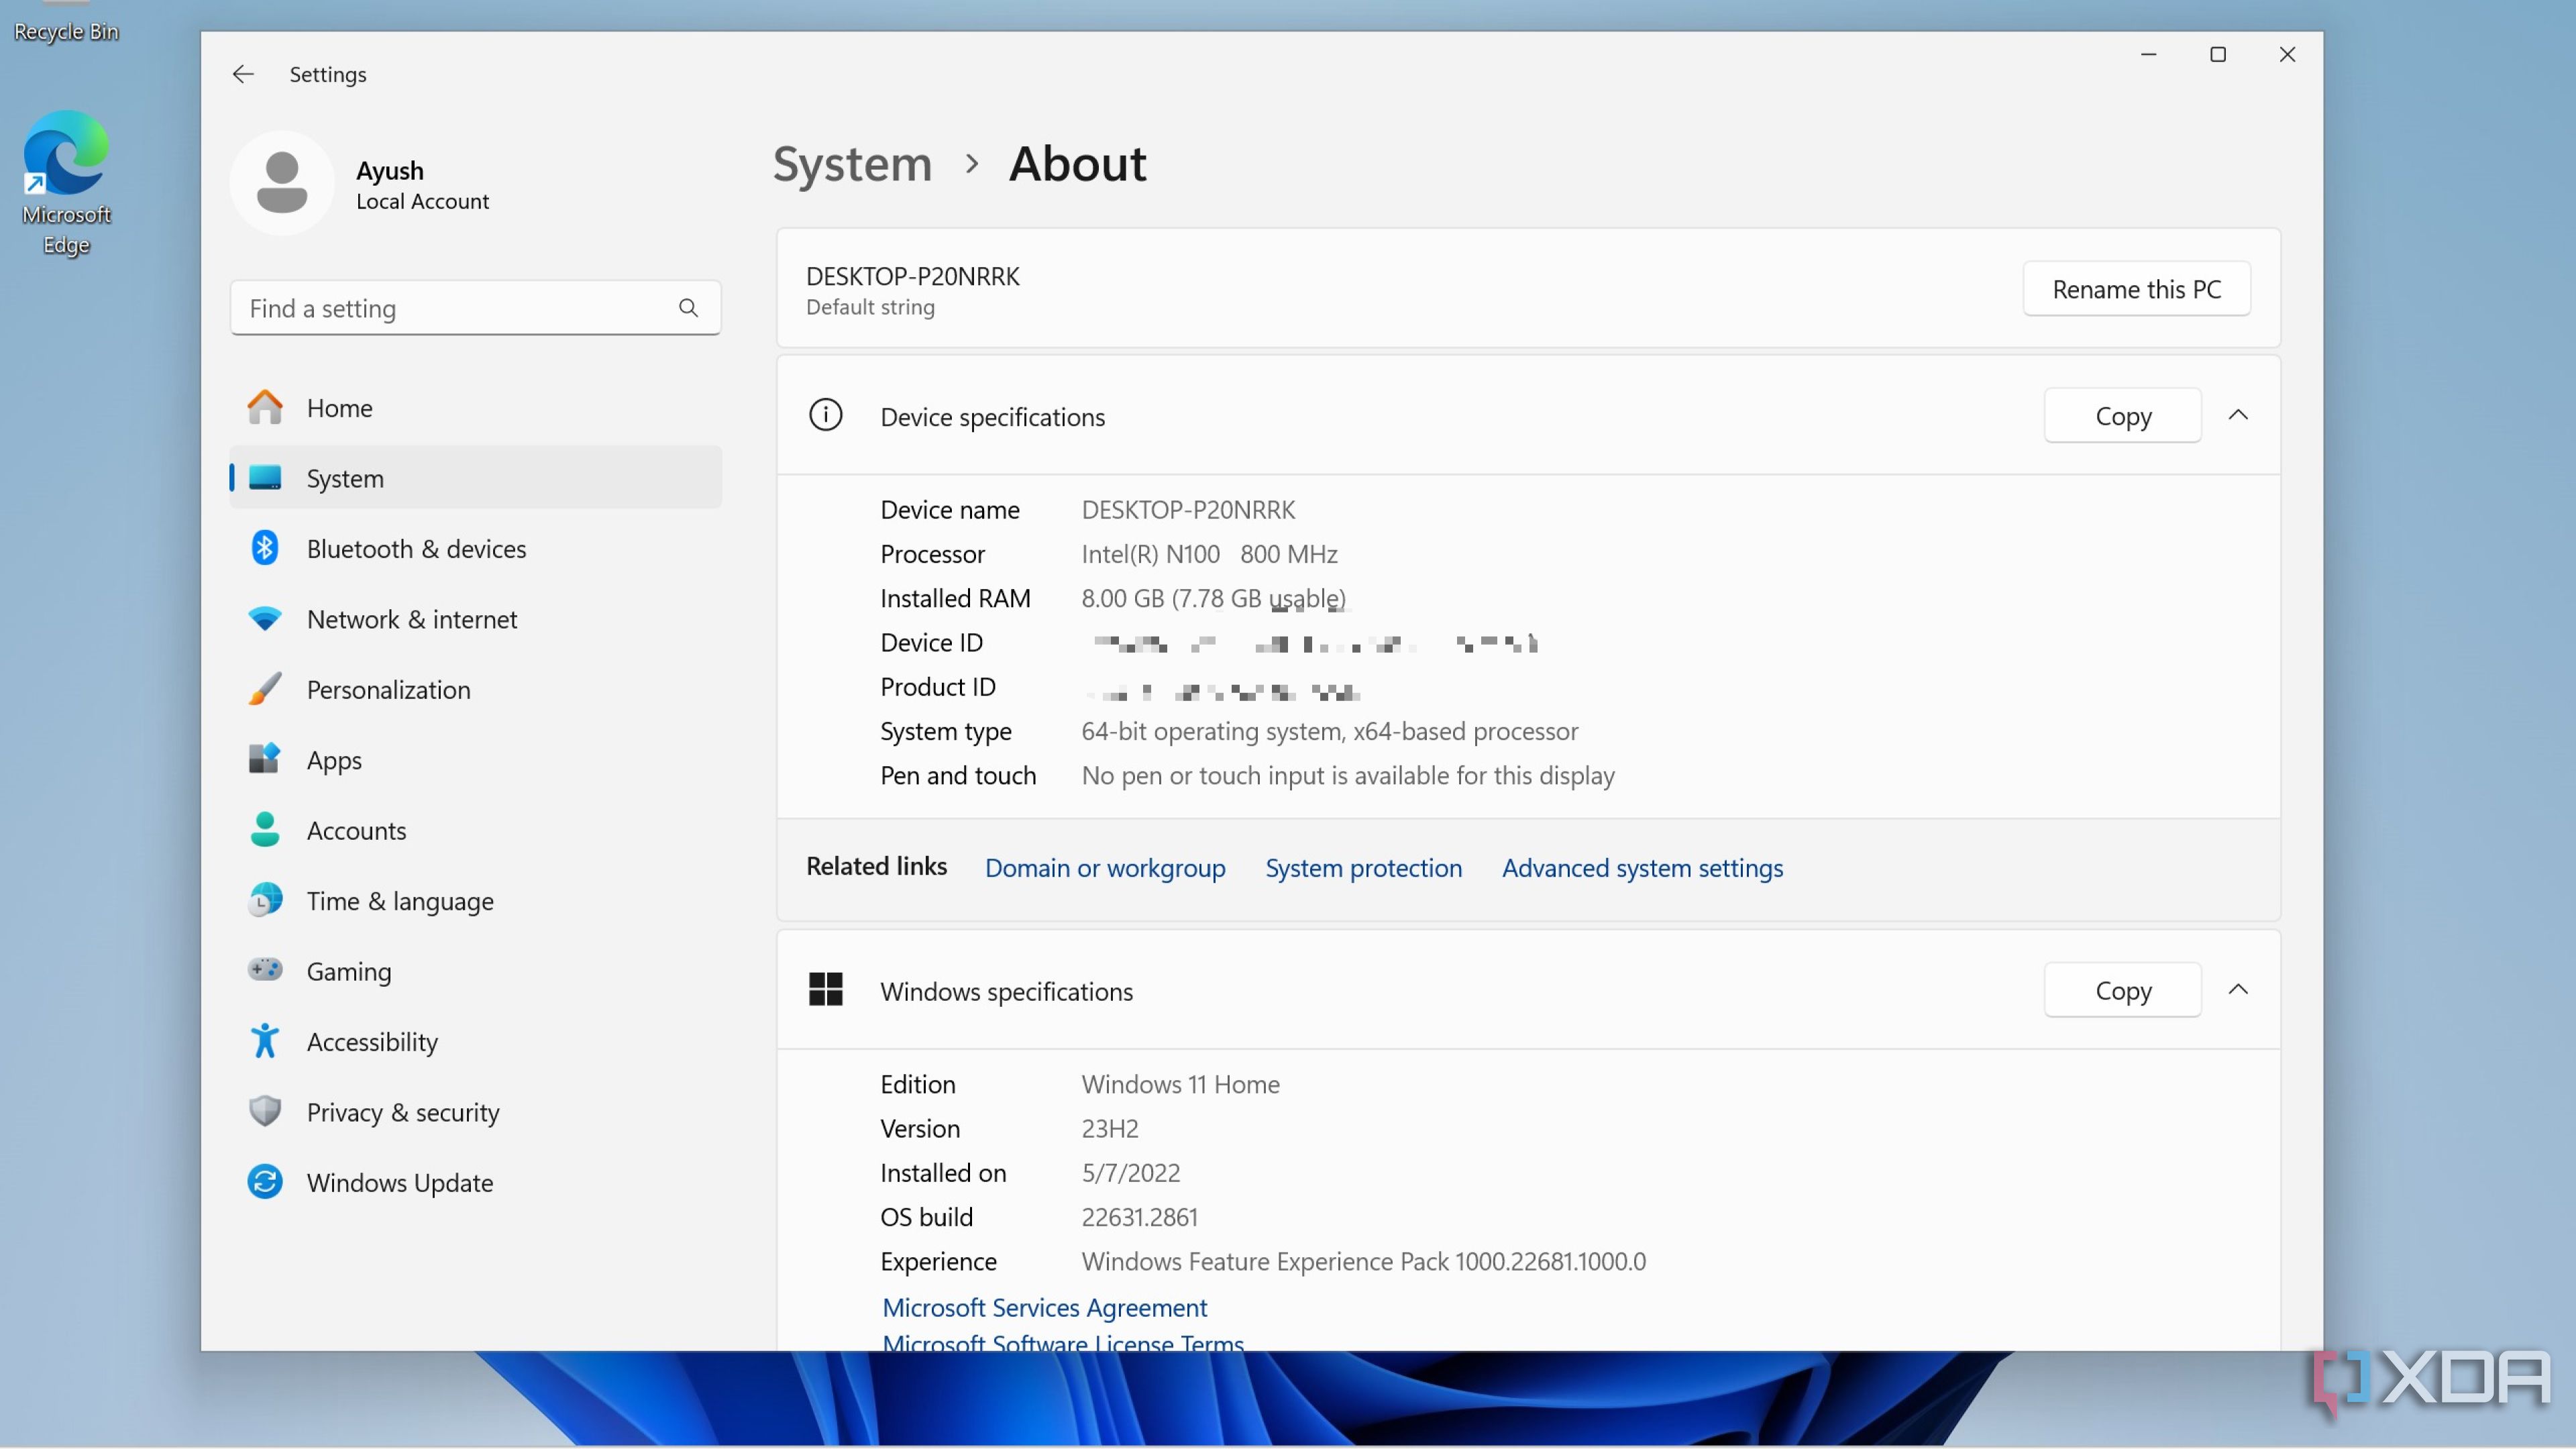Click System in the breadcrumb
This screenshot has width=2576, height=1449.
point(852,164)
